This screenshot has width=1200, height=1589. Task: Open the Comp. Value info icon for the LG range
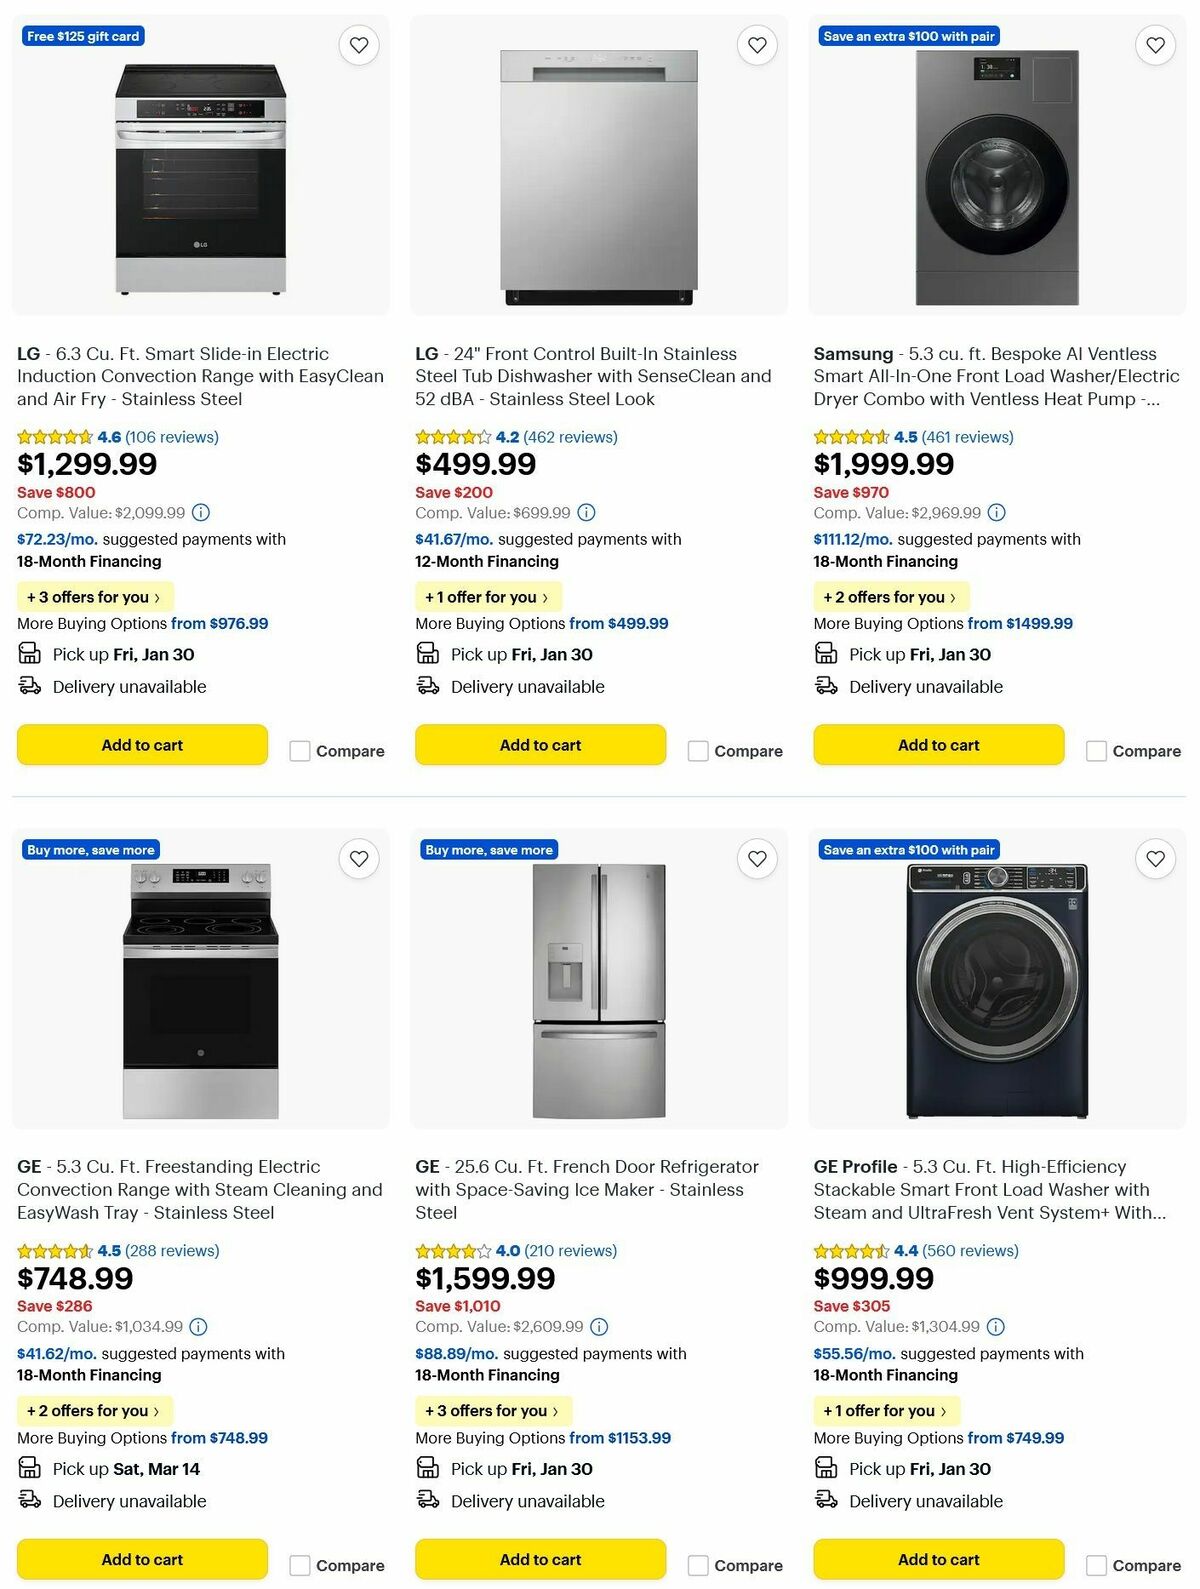point(201,513)
